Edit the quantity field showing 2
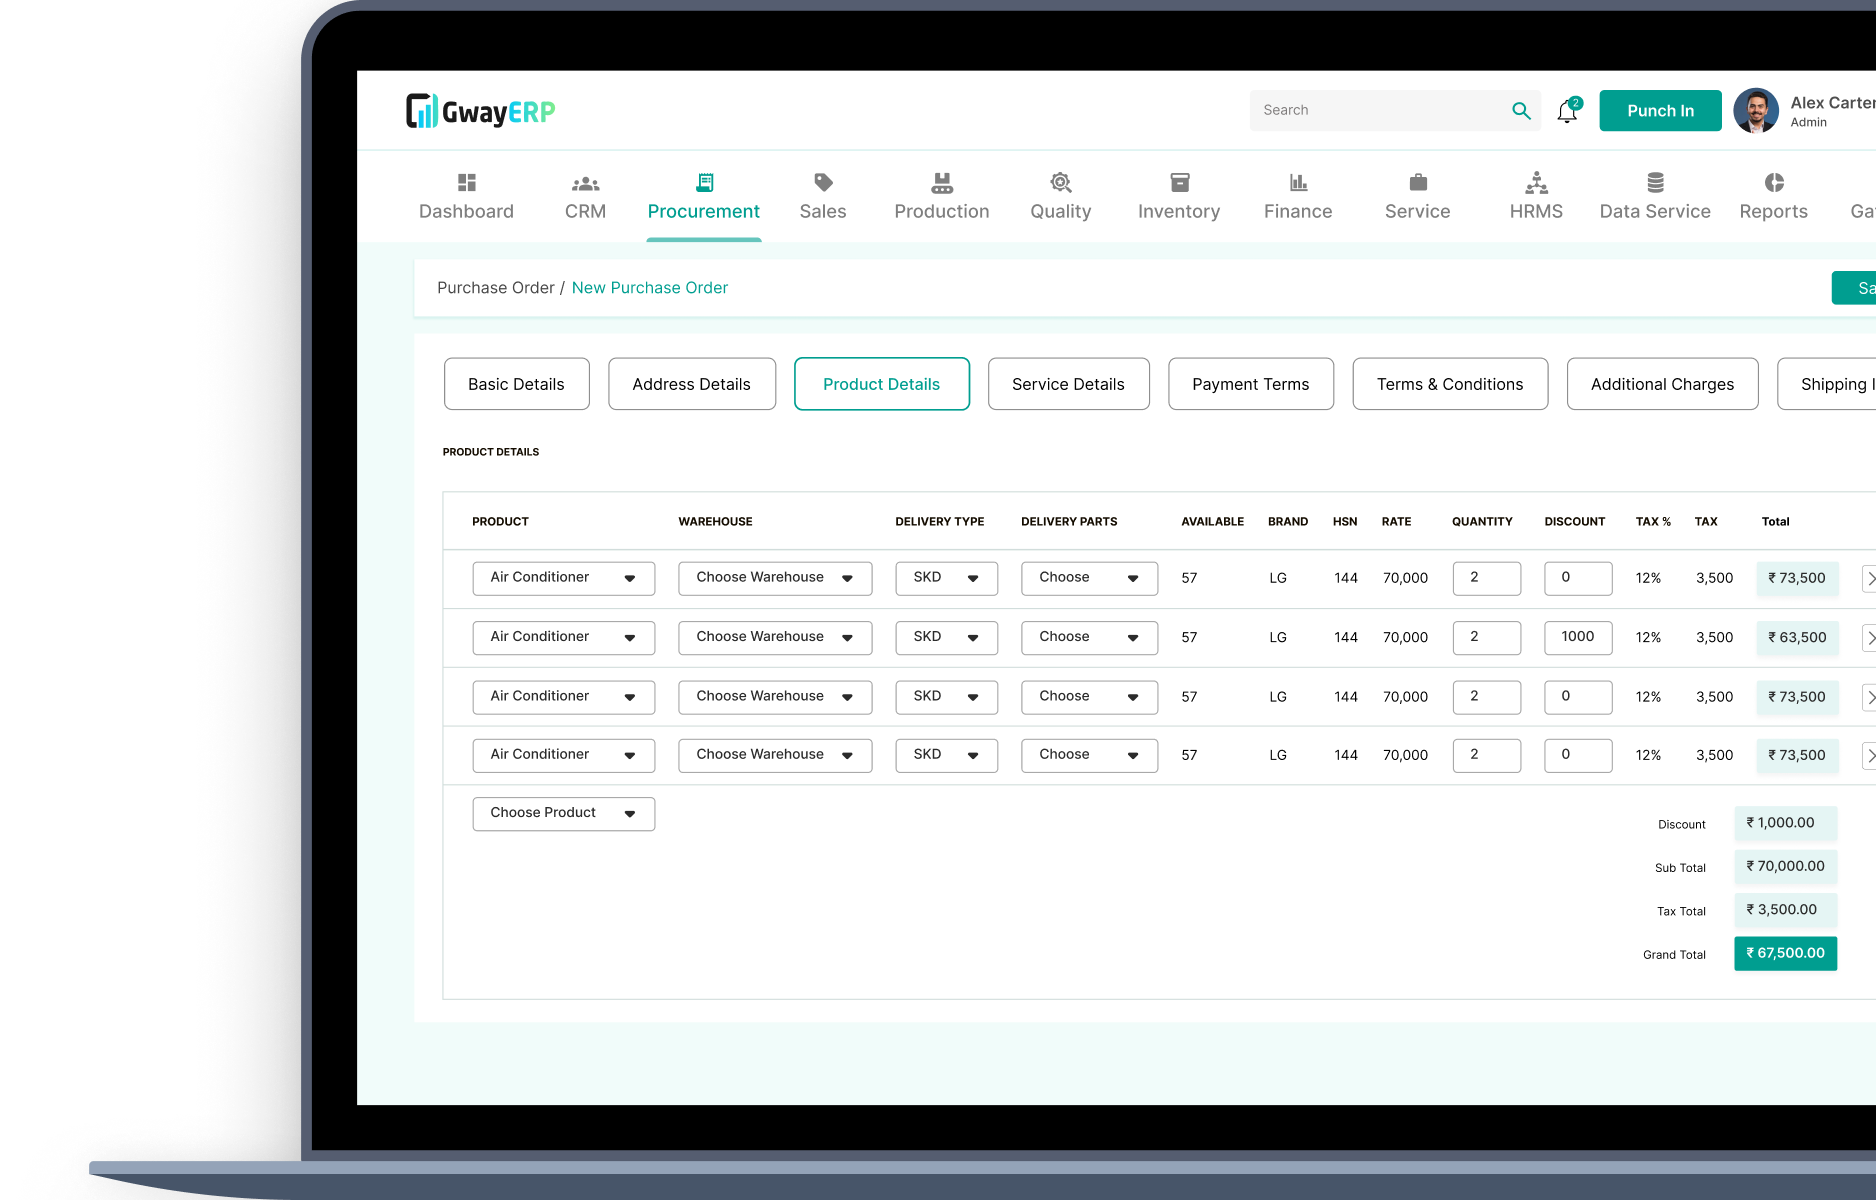Image resolution: width=1876 pixels, height=1200 pixels. click(1487, 577)
